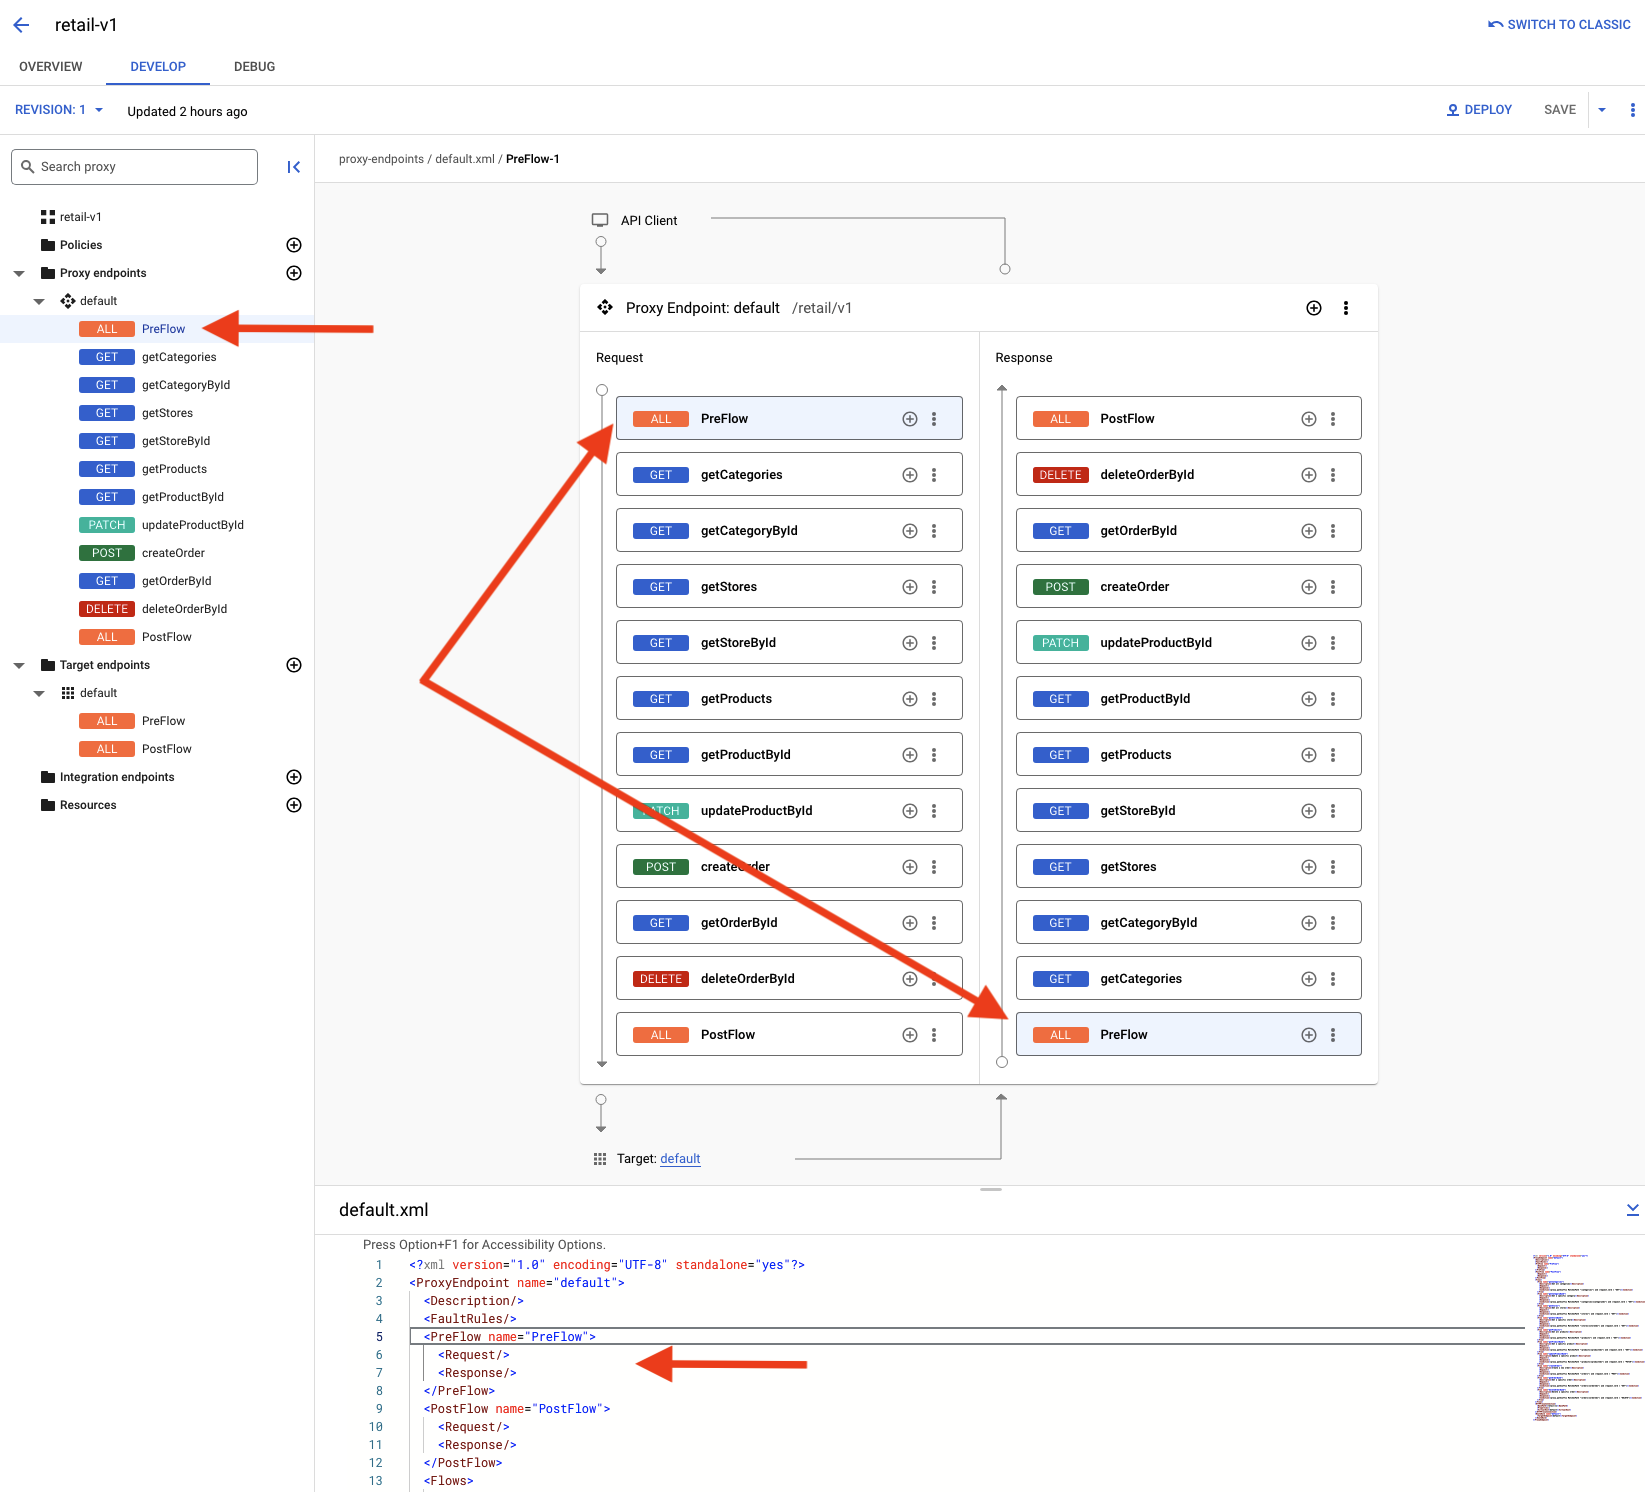The height and width of the screenshot is (1492, 1645).
Task: Click the PostFlow name line in XML editor
Action: (x=517, y=1409)
